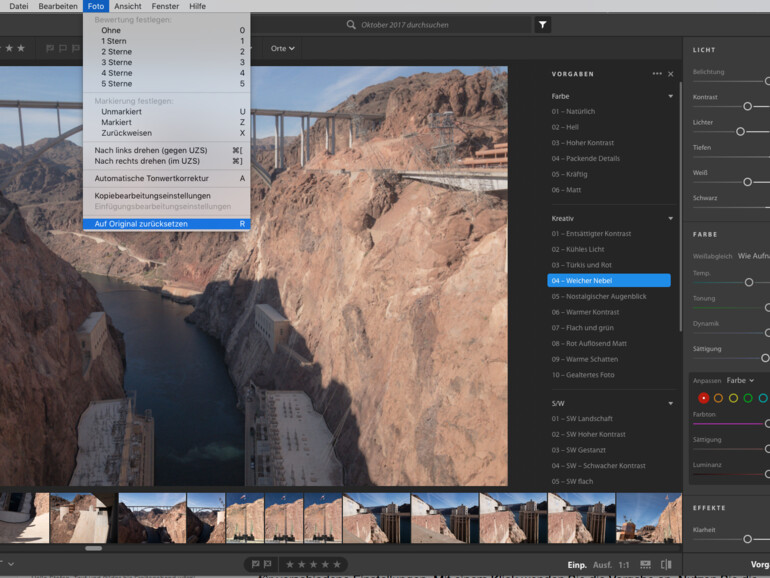770x578 pixels.
Task: Select the yellow color circle in Anpassen
Action: point(733,398)
